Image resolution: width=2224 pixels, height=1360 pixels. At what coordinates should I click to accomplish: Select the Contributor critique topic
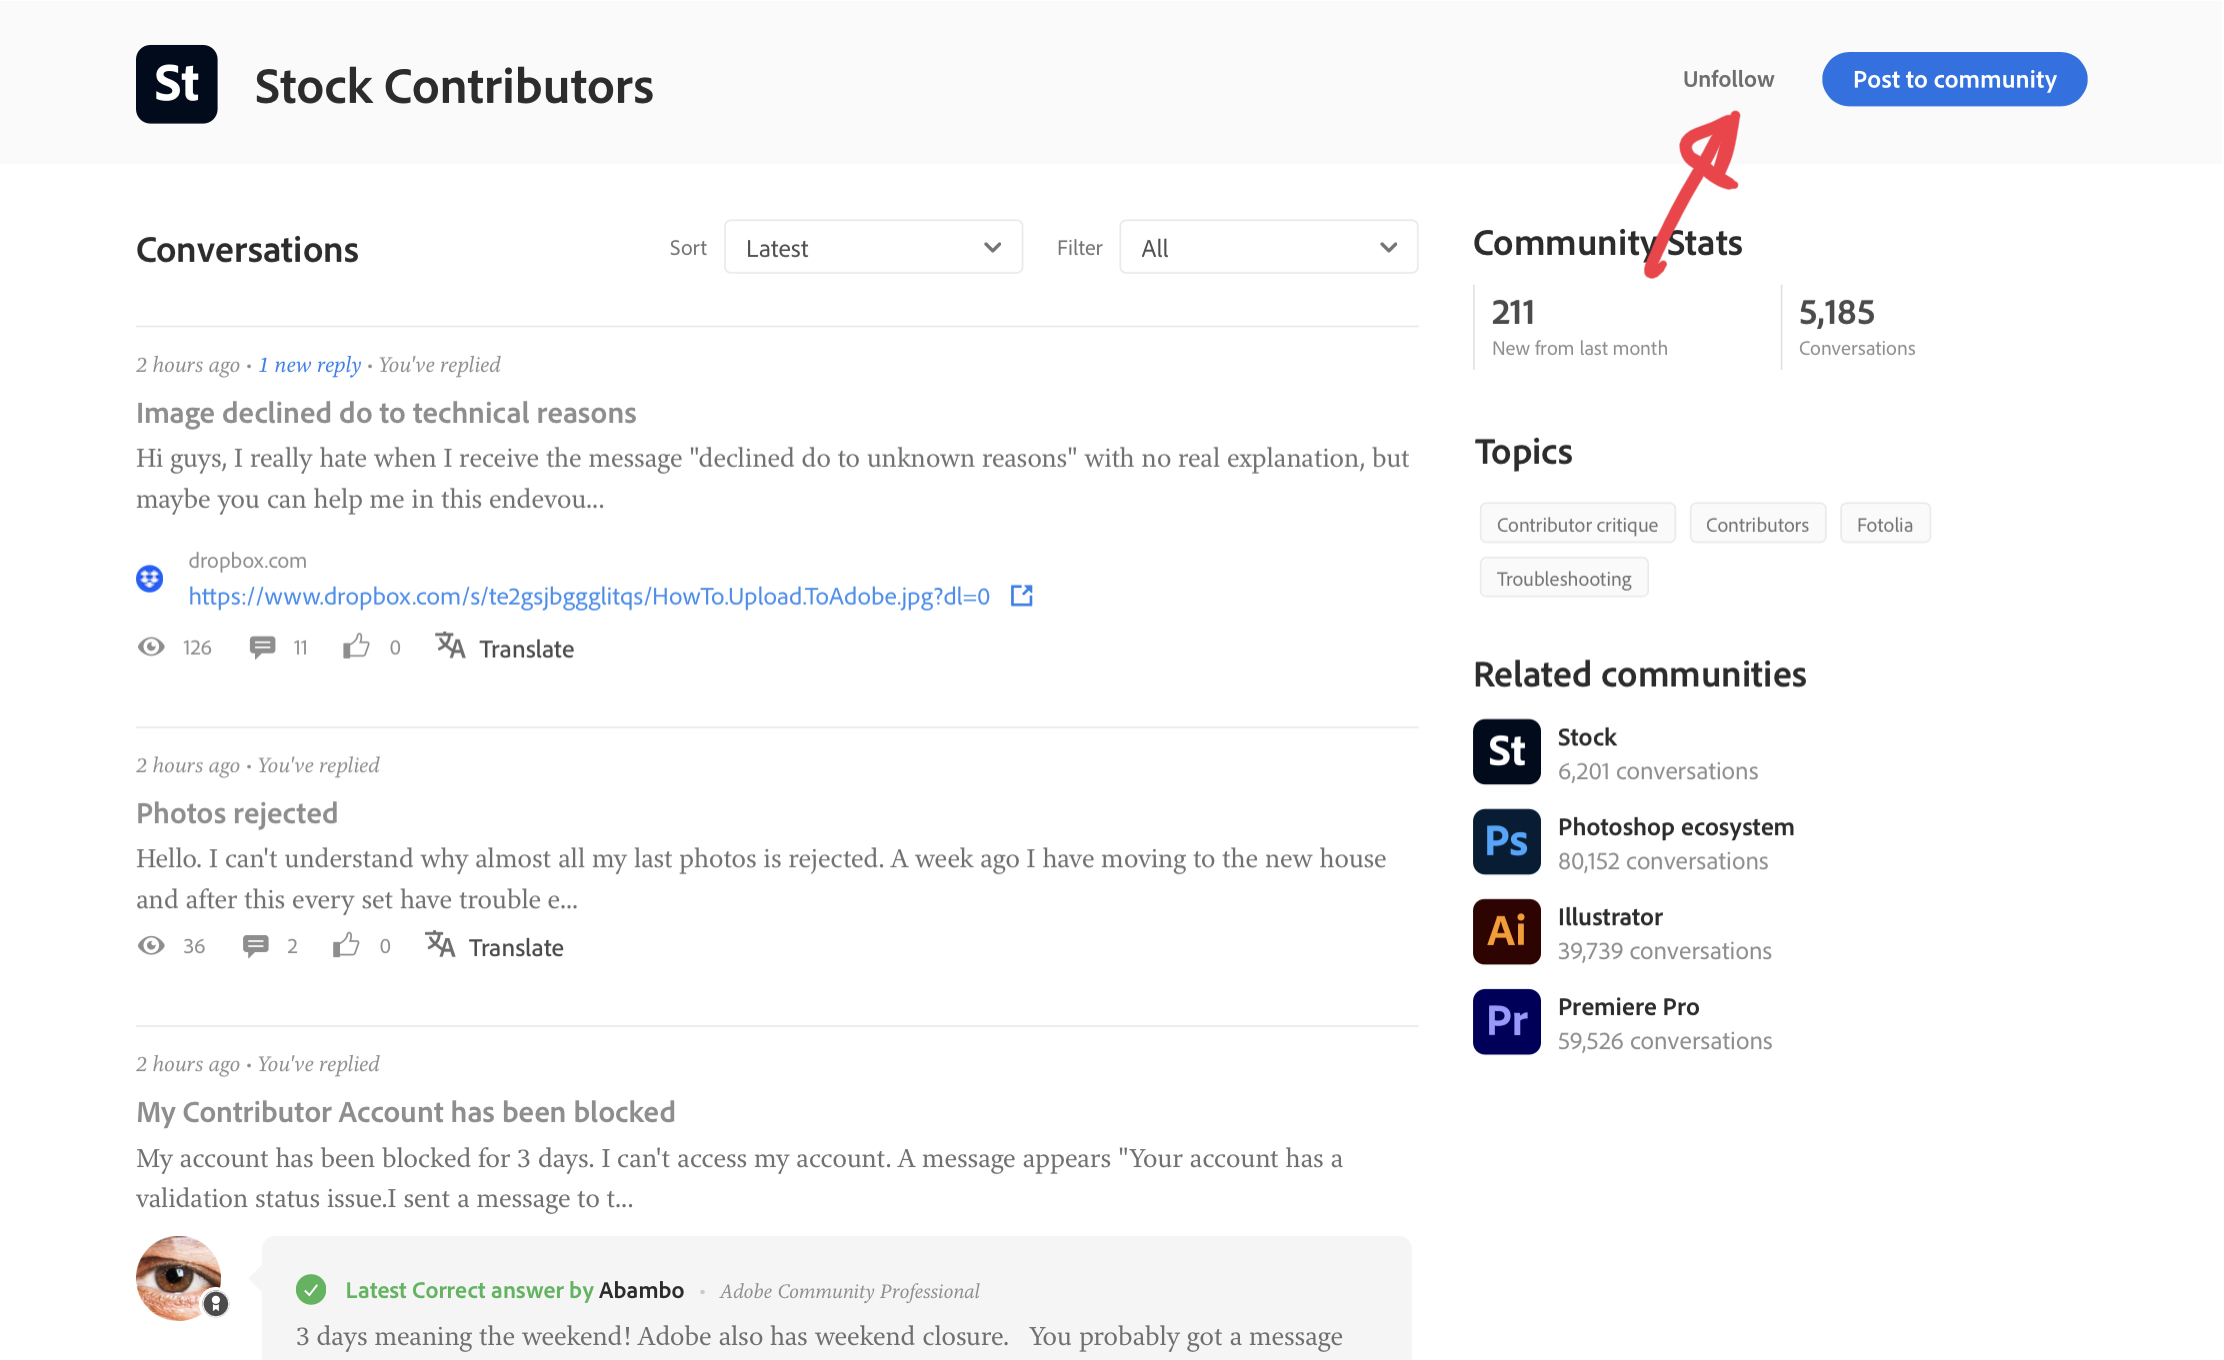pos(1577,523)
